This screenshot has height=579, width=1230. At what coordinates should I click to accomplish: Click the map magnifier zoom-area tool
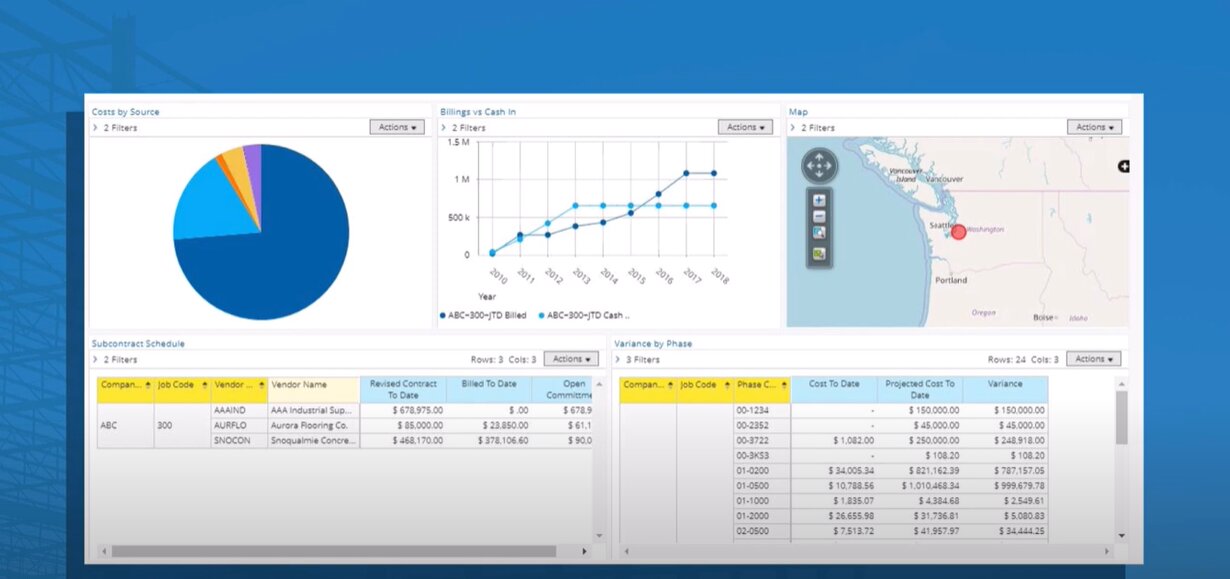[819, 233]
